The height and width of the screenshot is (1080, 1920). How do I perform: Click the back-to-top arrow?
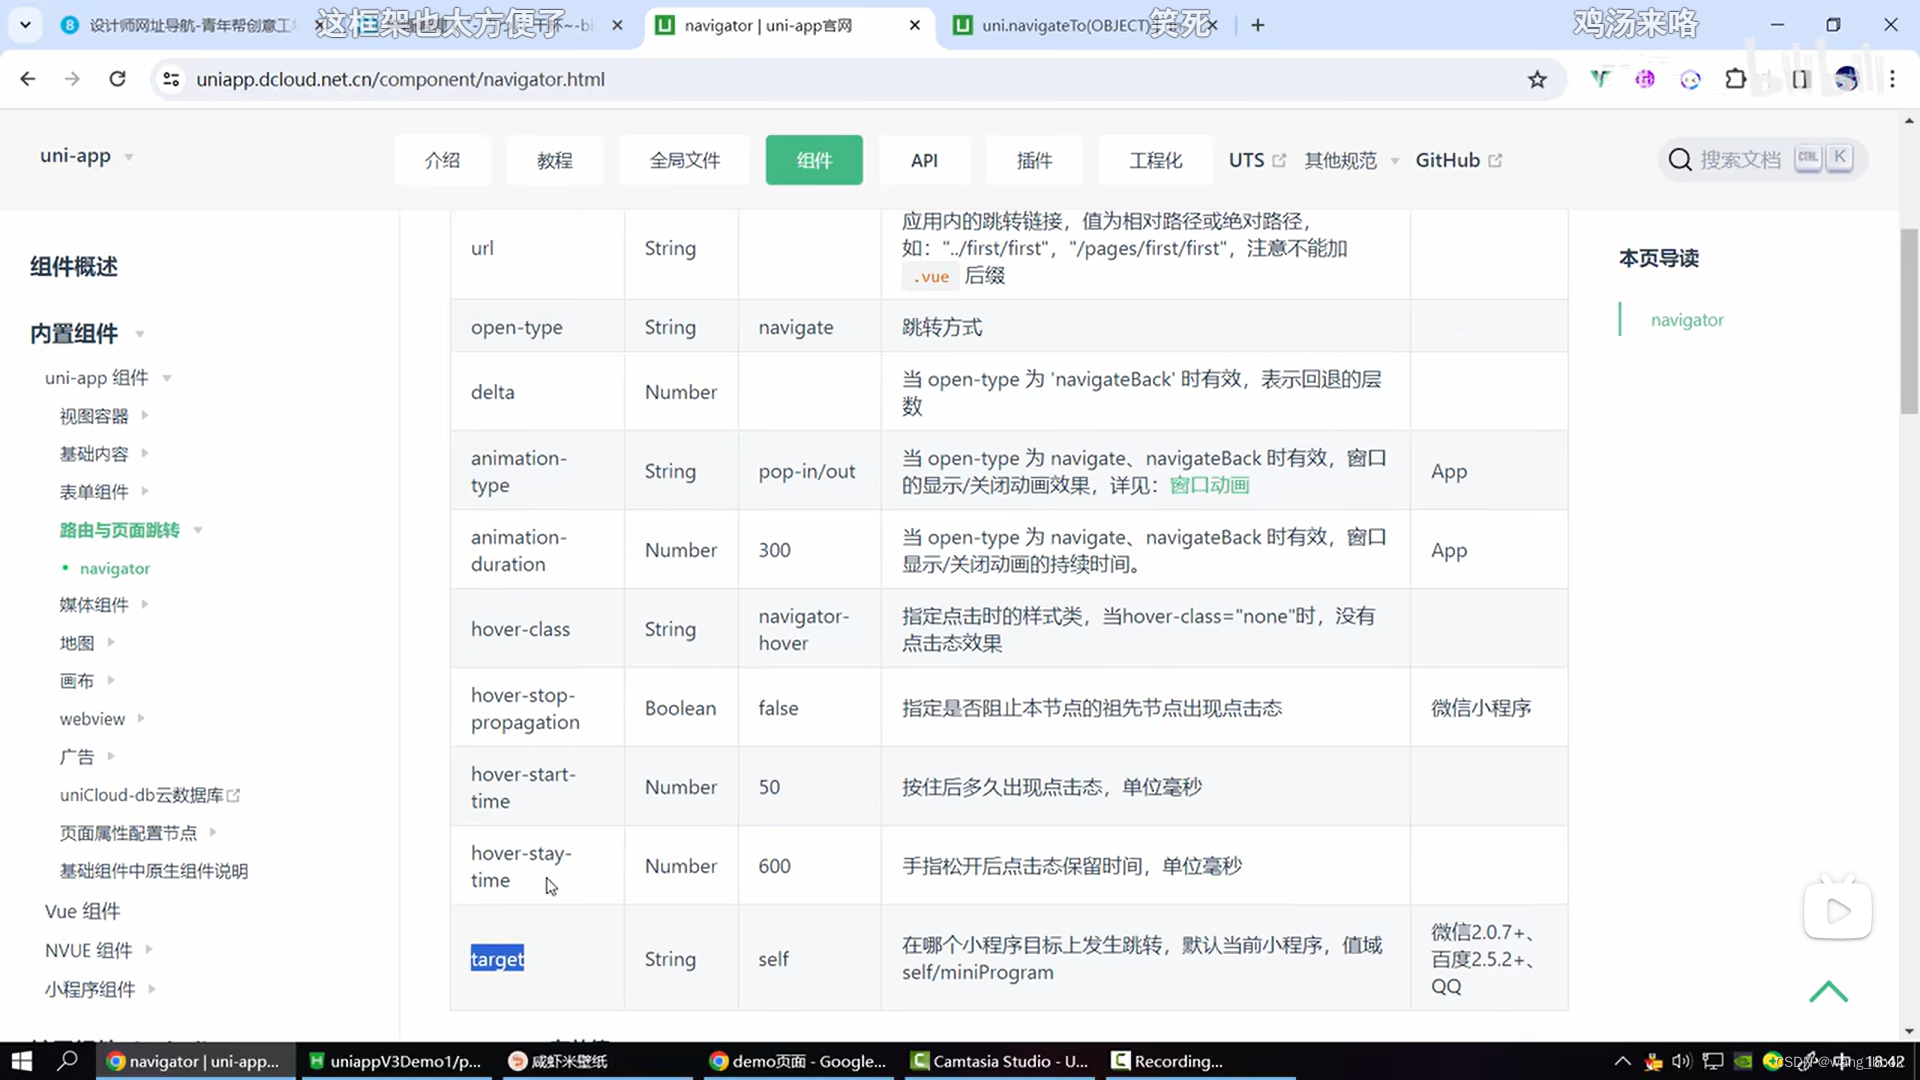click(x=1828, y=991)
